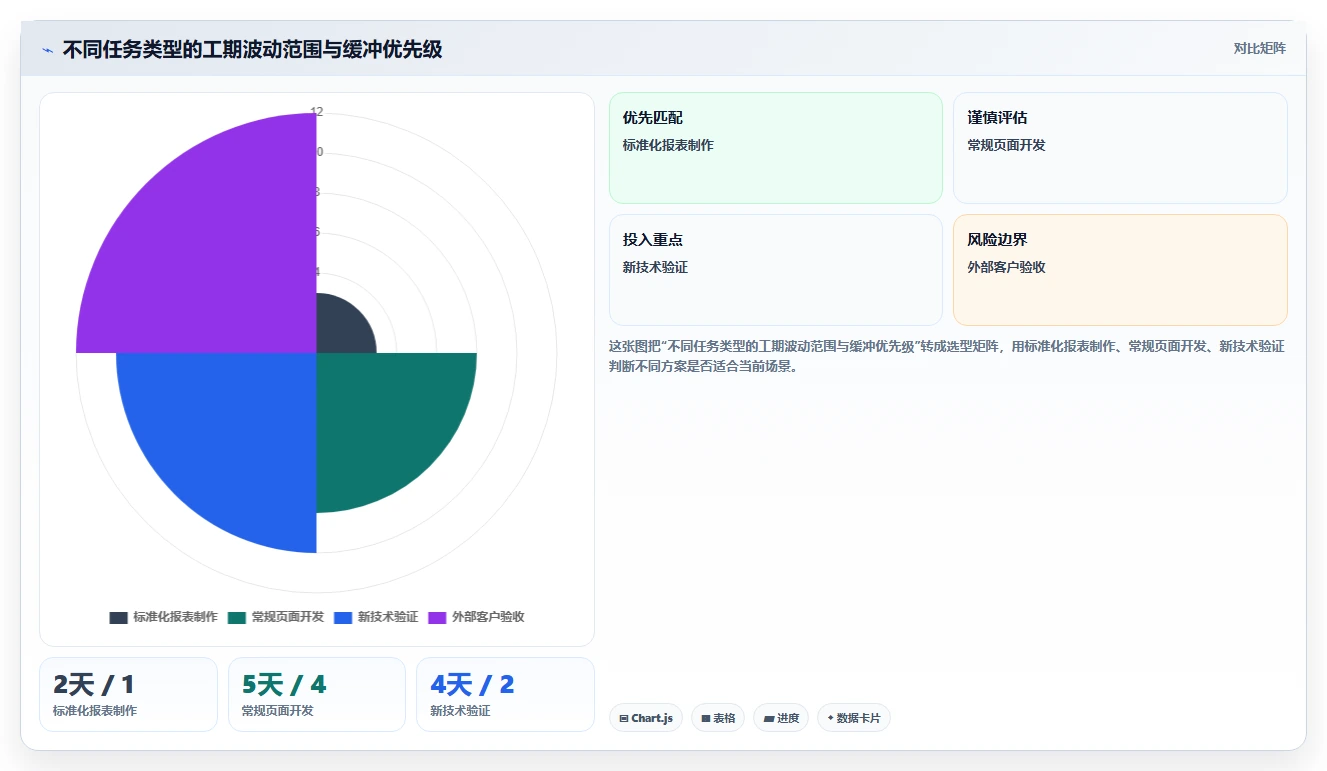This screenshot has height=771, width=1327.
Task: Open the 优先匹配 matrix card
Action: click(776, 148)
